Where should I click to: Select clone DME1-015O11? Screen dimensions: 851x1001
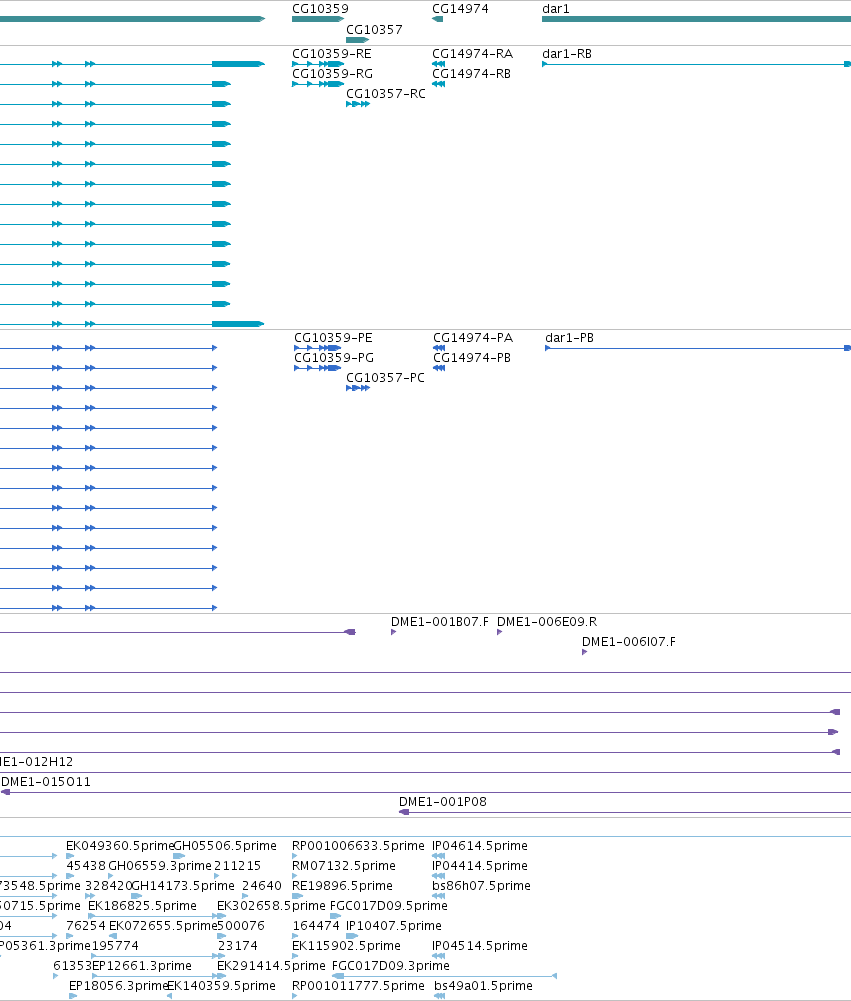[46, 782]
